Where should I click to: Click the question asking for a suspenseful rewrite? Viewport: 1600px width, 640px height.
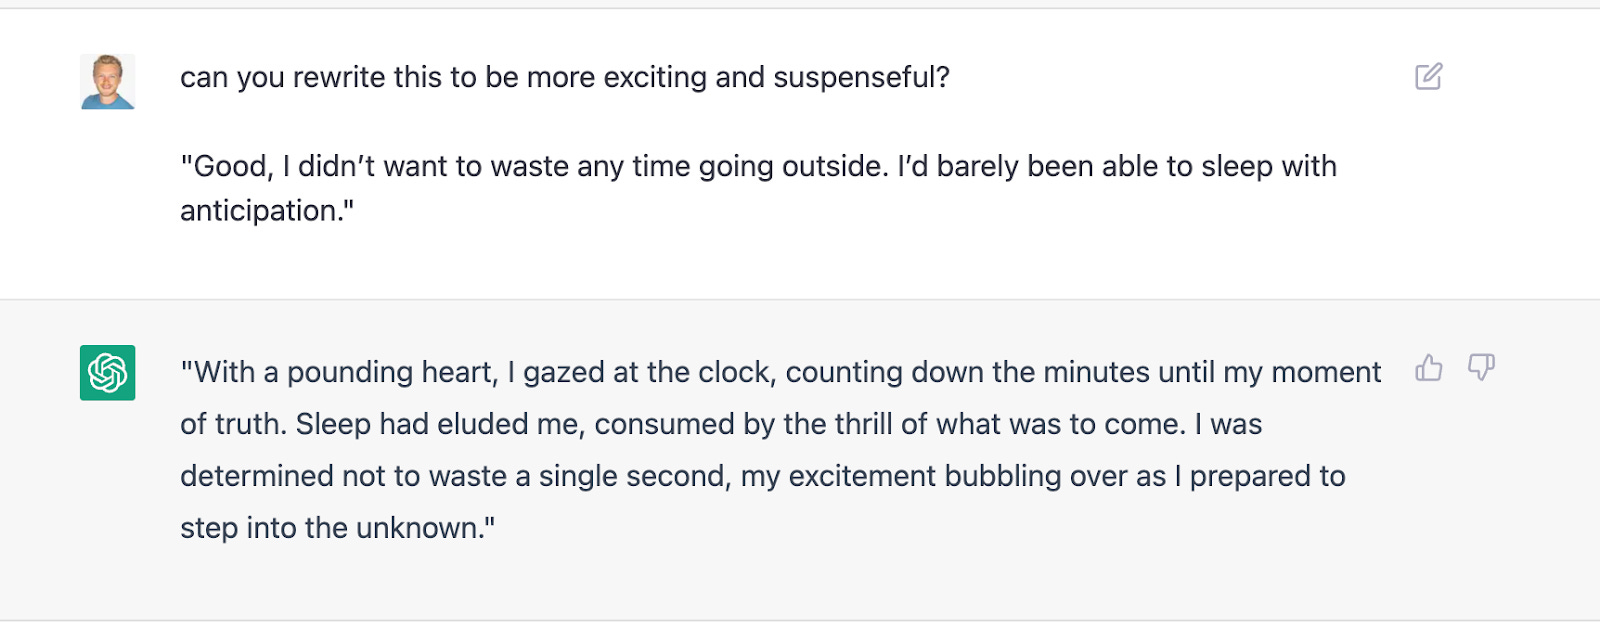565,77
